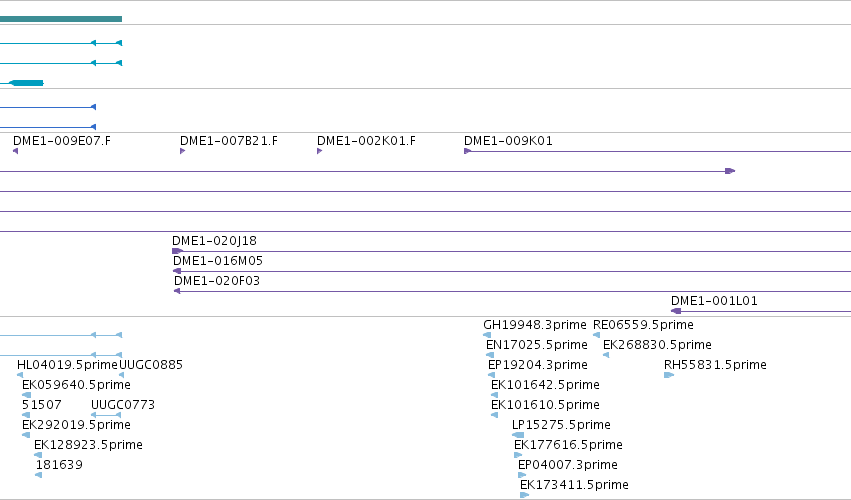Click the 51507 feature label
851x500 pixels.
pos(42,405)
